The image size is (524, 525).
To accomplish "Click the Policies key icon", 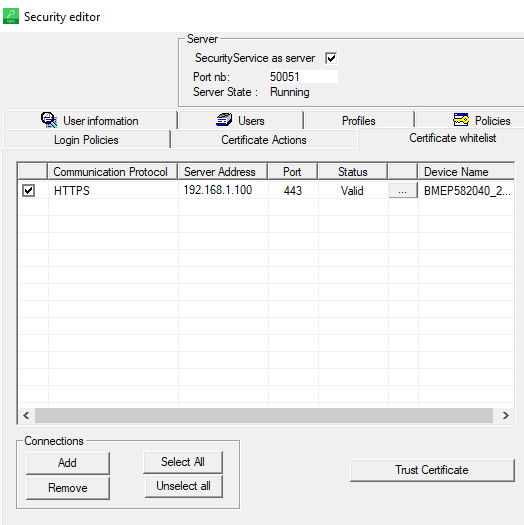I will pyautogui.click(x=461, y=120).
